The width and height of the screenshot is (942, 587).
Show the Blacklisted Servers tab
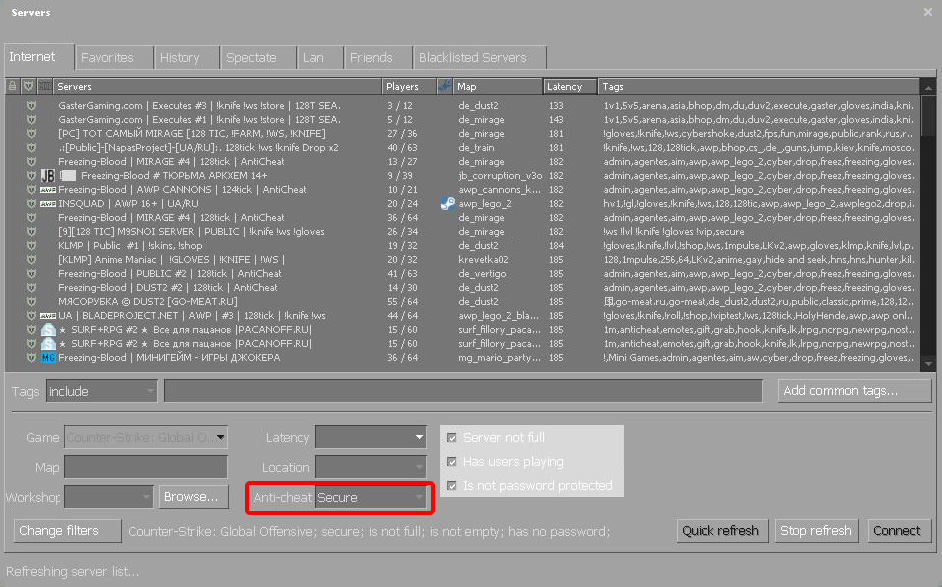coord(480,58)
